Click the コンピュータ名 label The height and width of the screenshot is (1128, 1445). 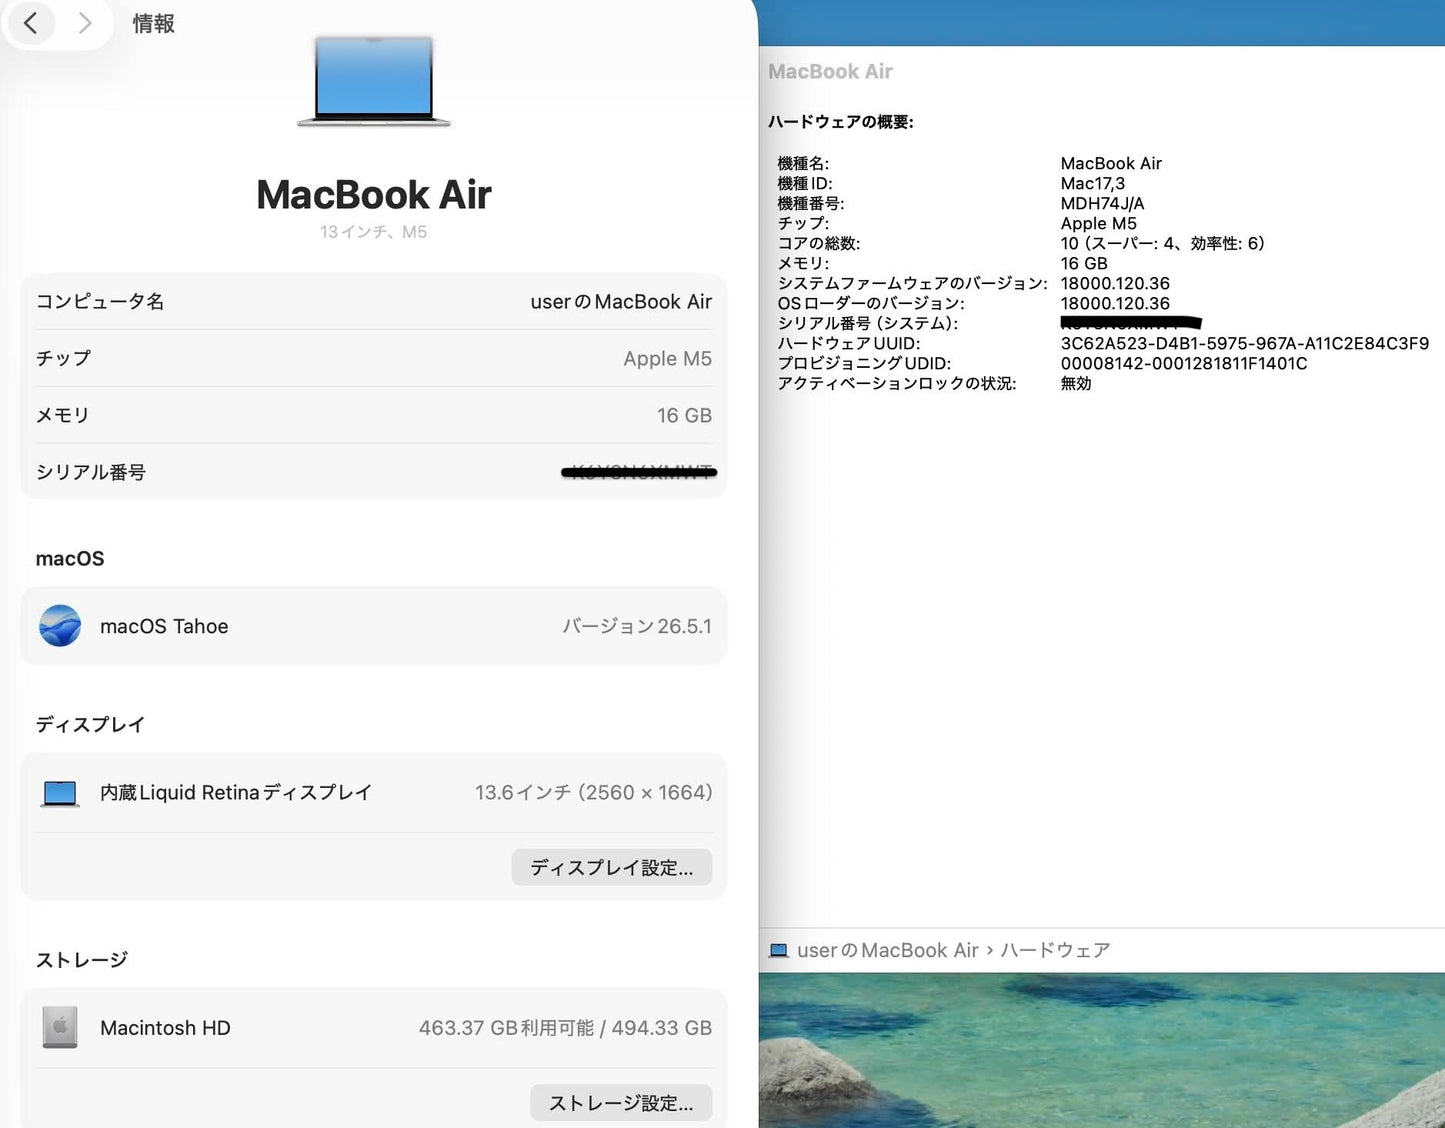pos(100,302)
